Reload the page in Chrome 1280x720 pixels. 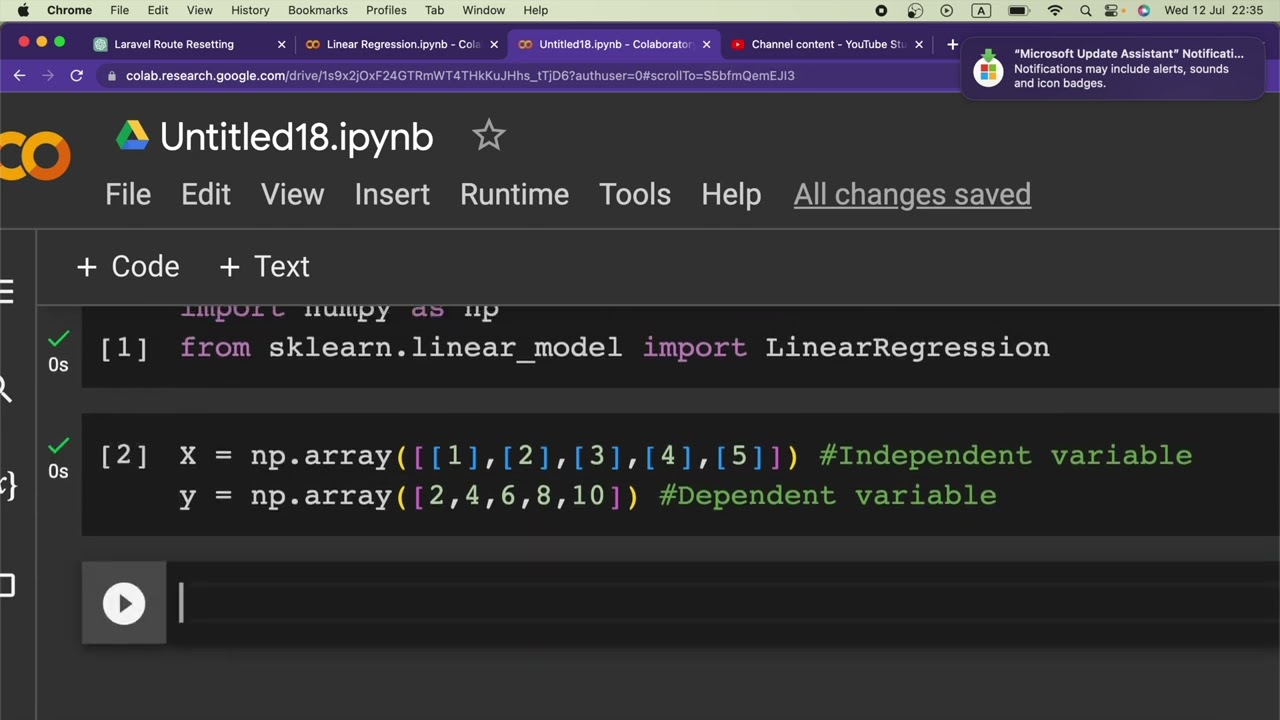(x=76, y=75)
